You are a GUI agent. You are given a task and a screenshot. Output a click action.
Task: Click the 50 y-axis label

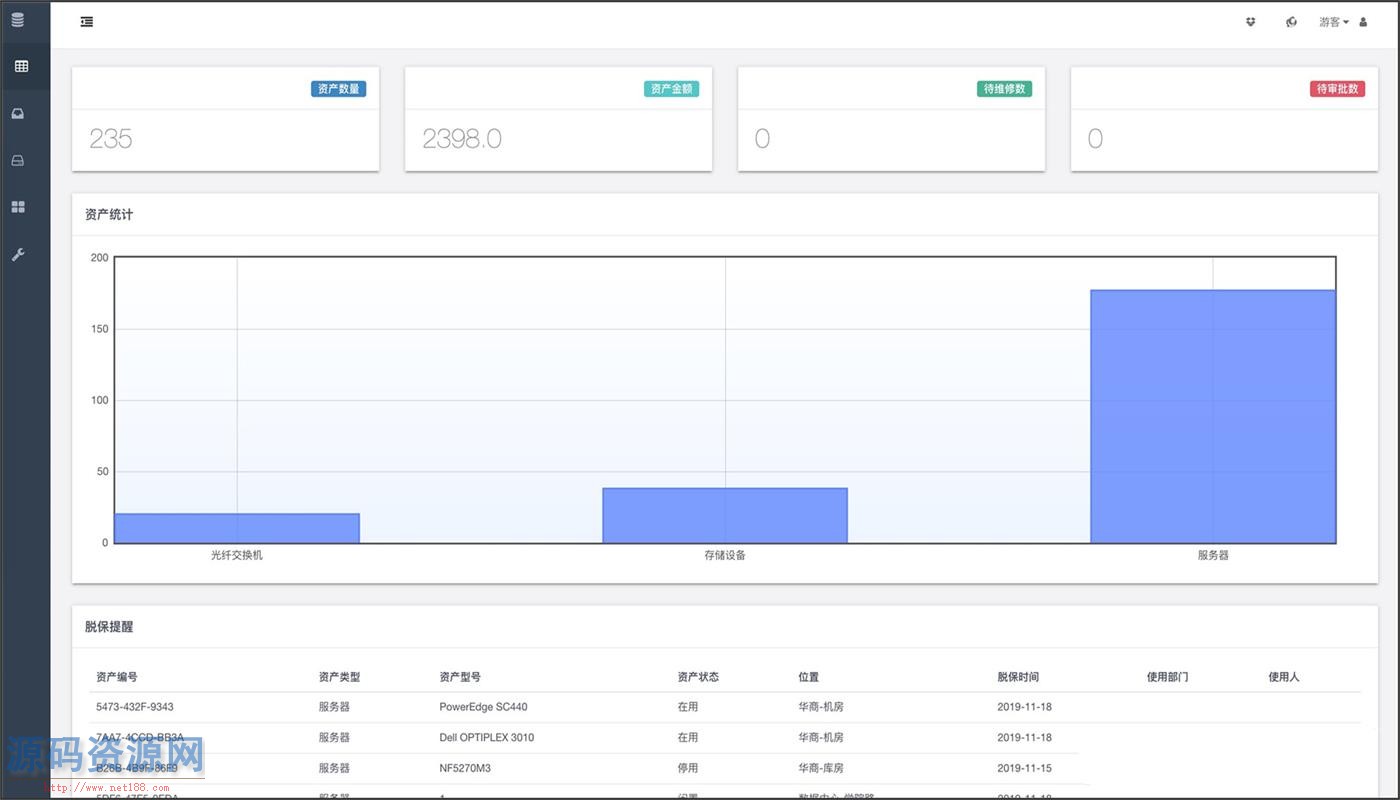point(102,472)
